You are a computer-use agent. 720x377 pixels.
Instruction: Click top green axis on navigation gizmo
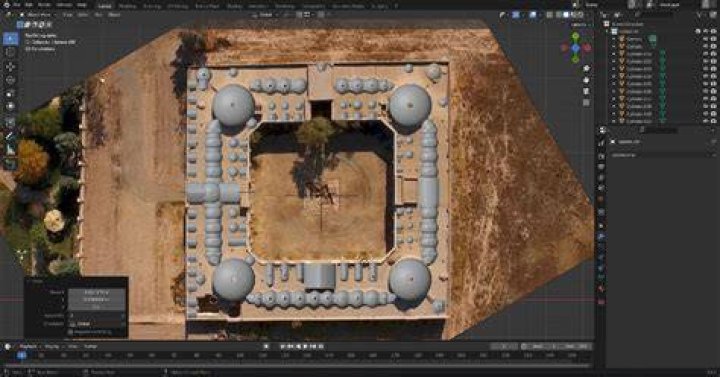pos(575,36)
